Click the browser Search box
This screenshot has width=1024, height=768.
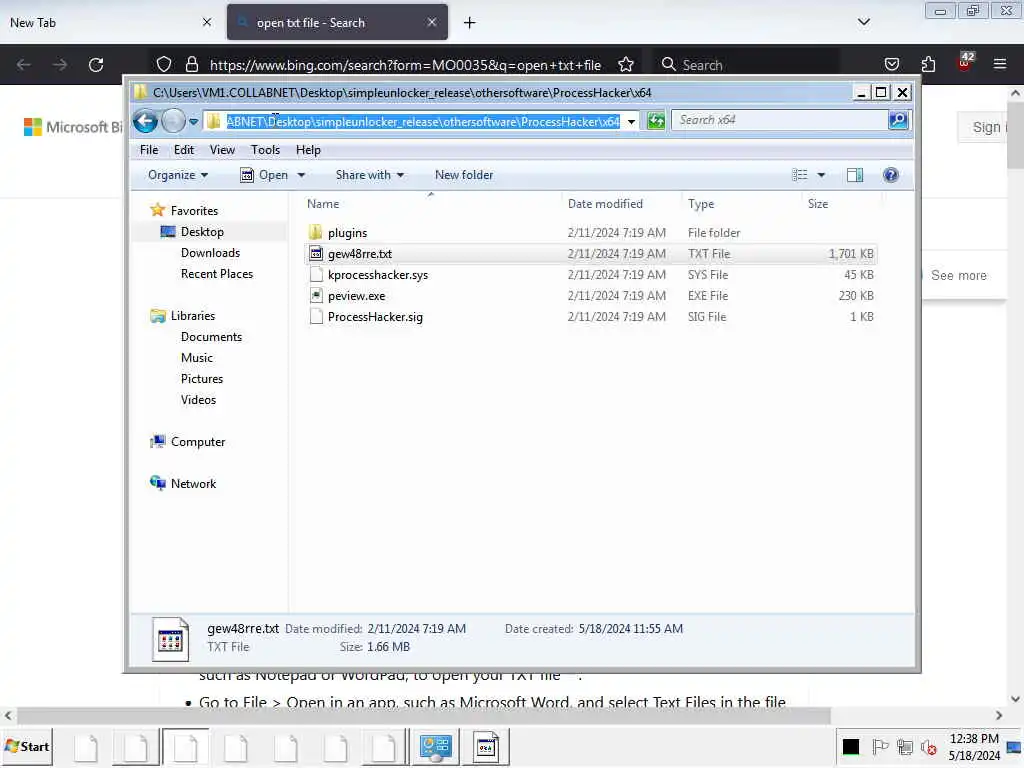tap(748, 65)
